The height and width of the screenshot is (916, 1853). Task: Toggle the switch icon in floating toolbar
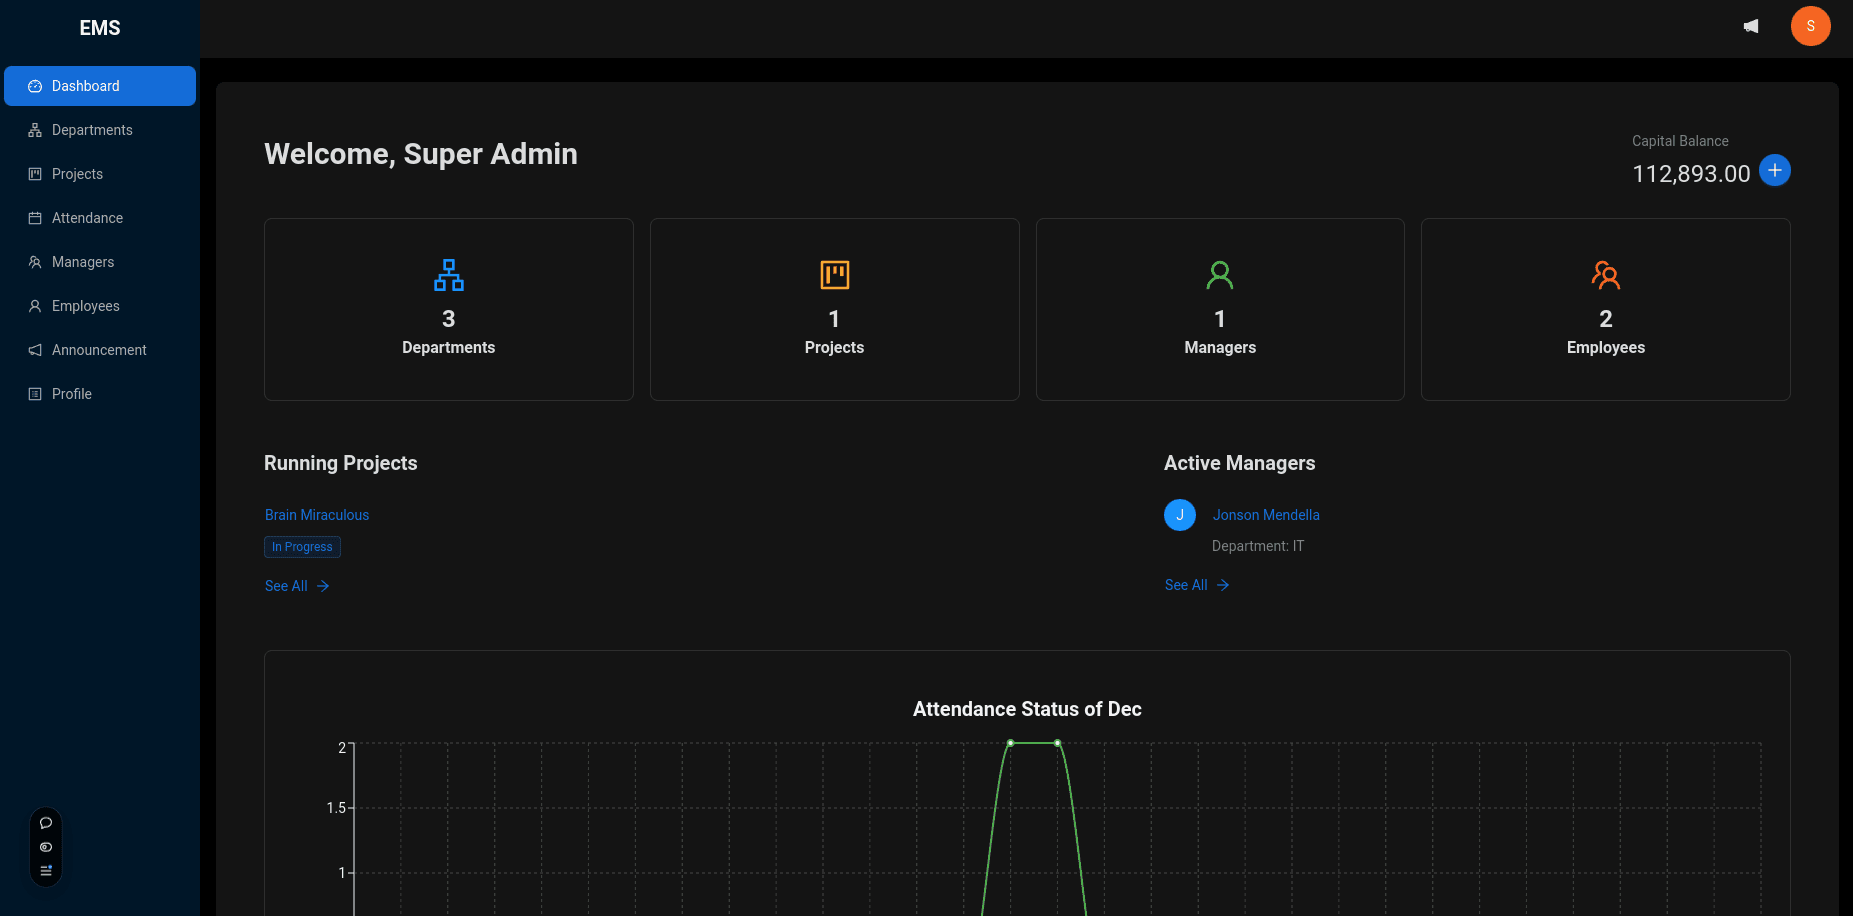pos(46,847)
